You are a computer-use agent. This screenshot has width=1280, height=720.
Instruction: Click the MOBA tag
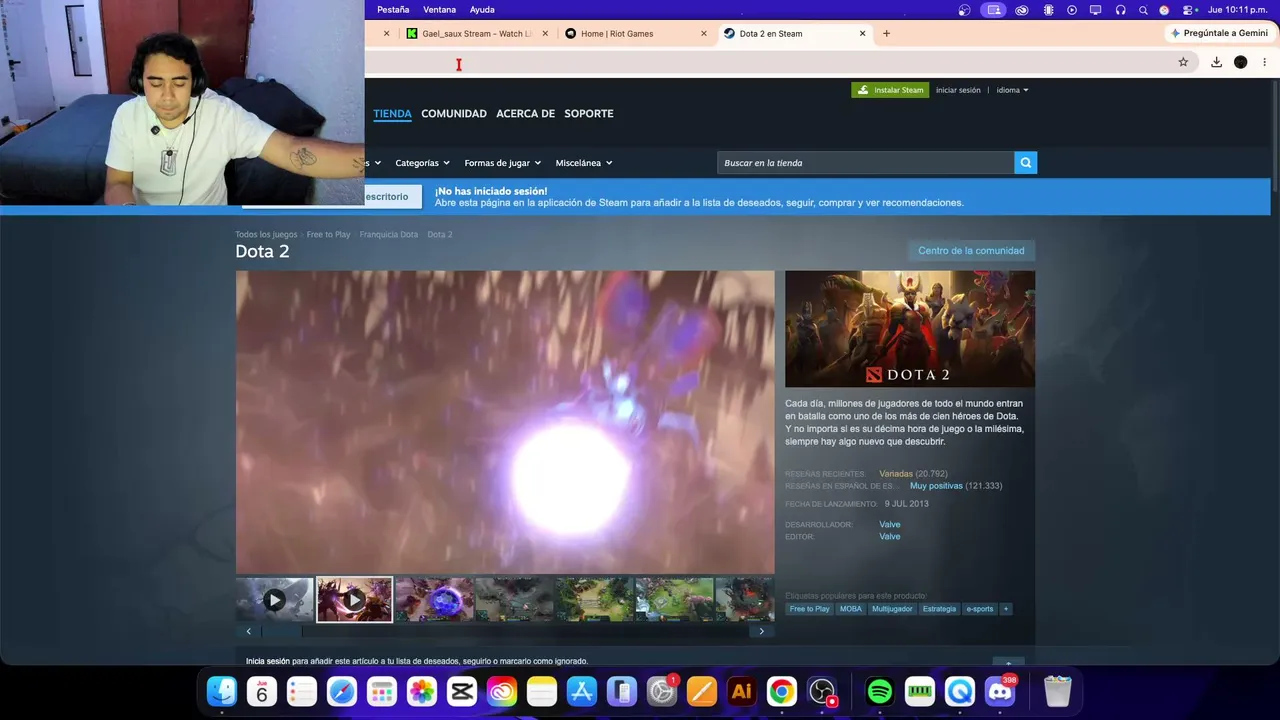point(851,609)
